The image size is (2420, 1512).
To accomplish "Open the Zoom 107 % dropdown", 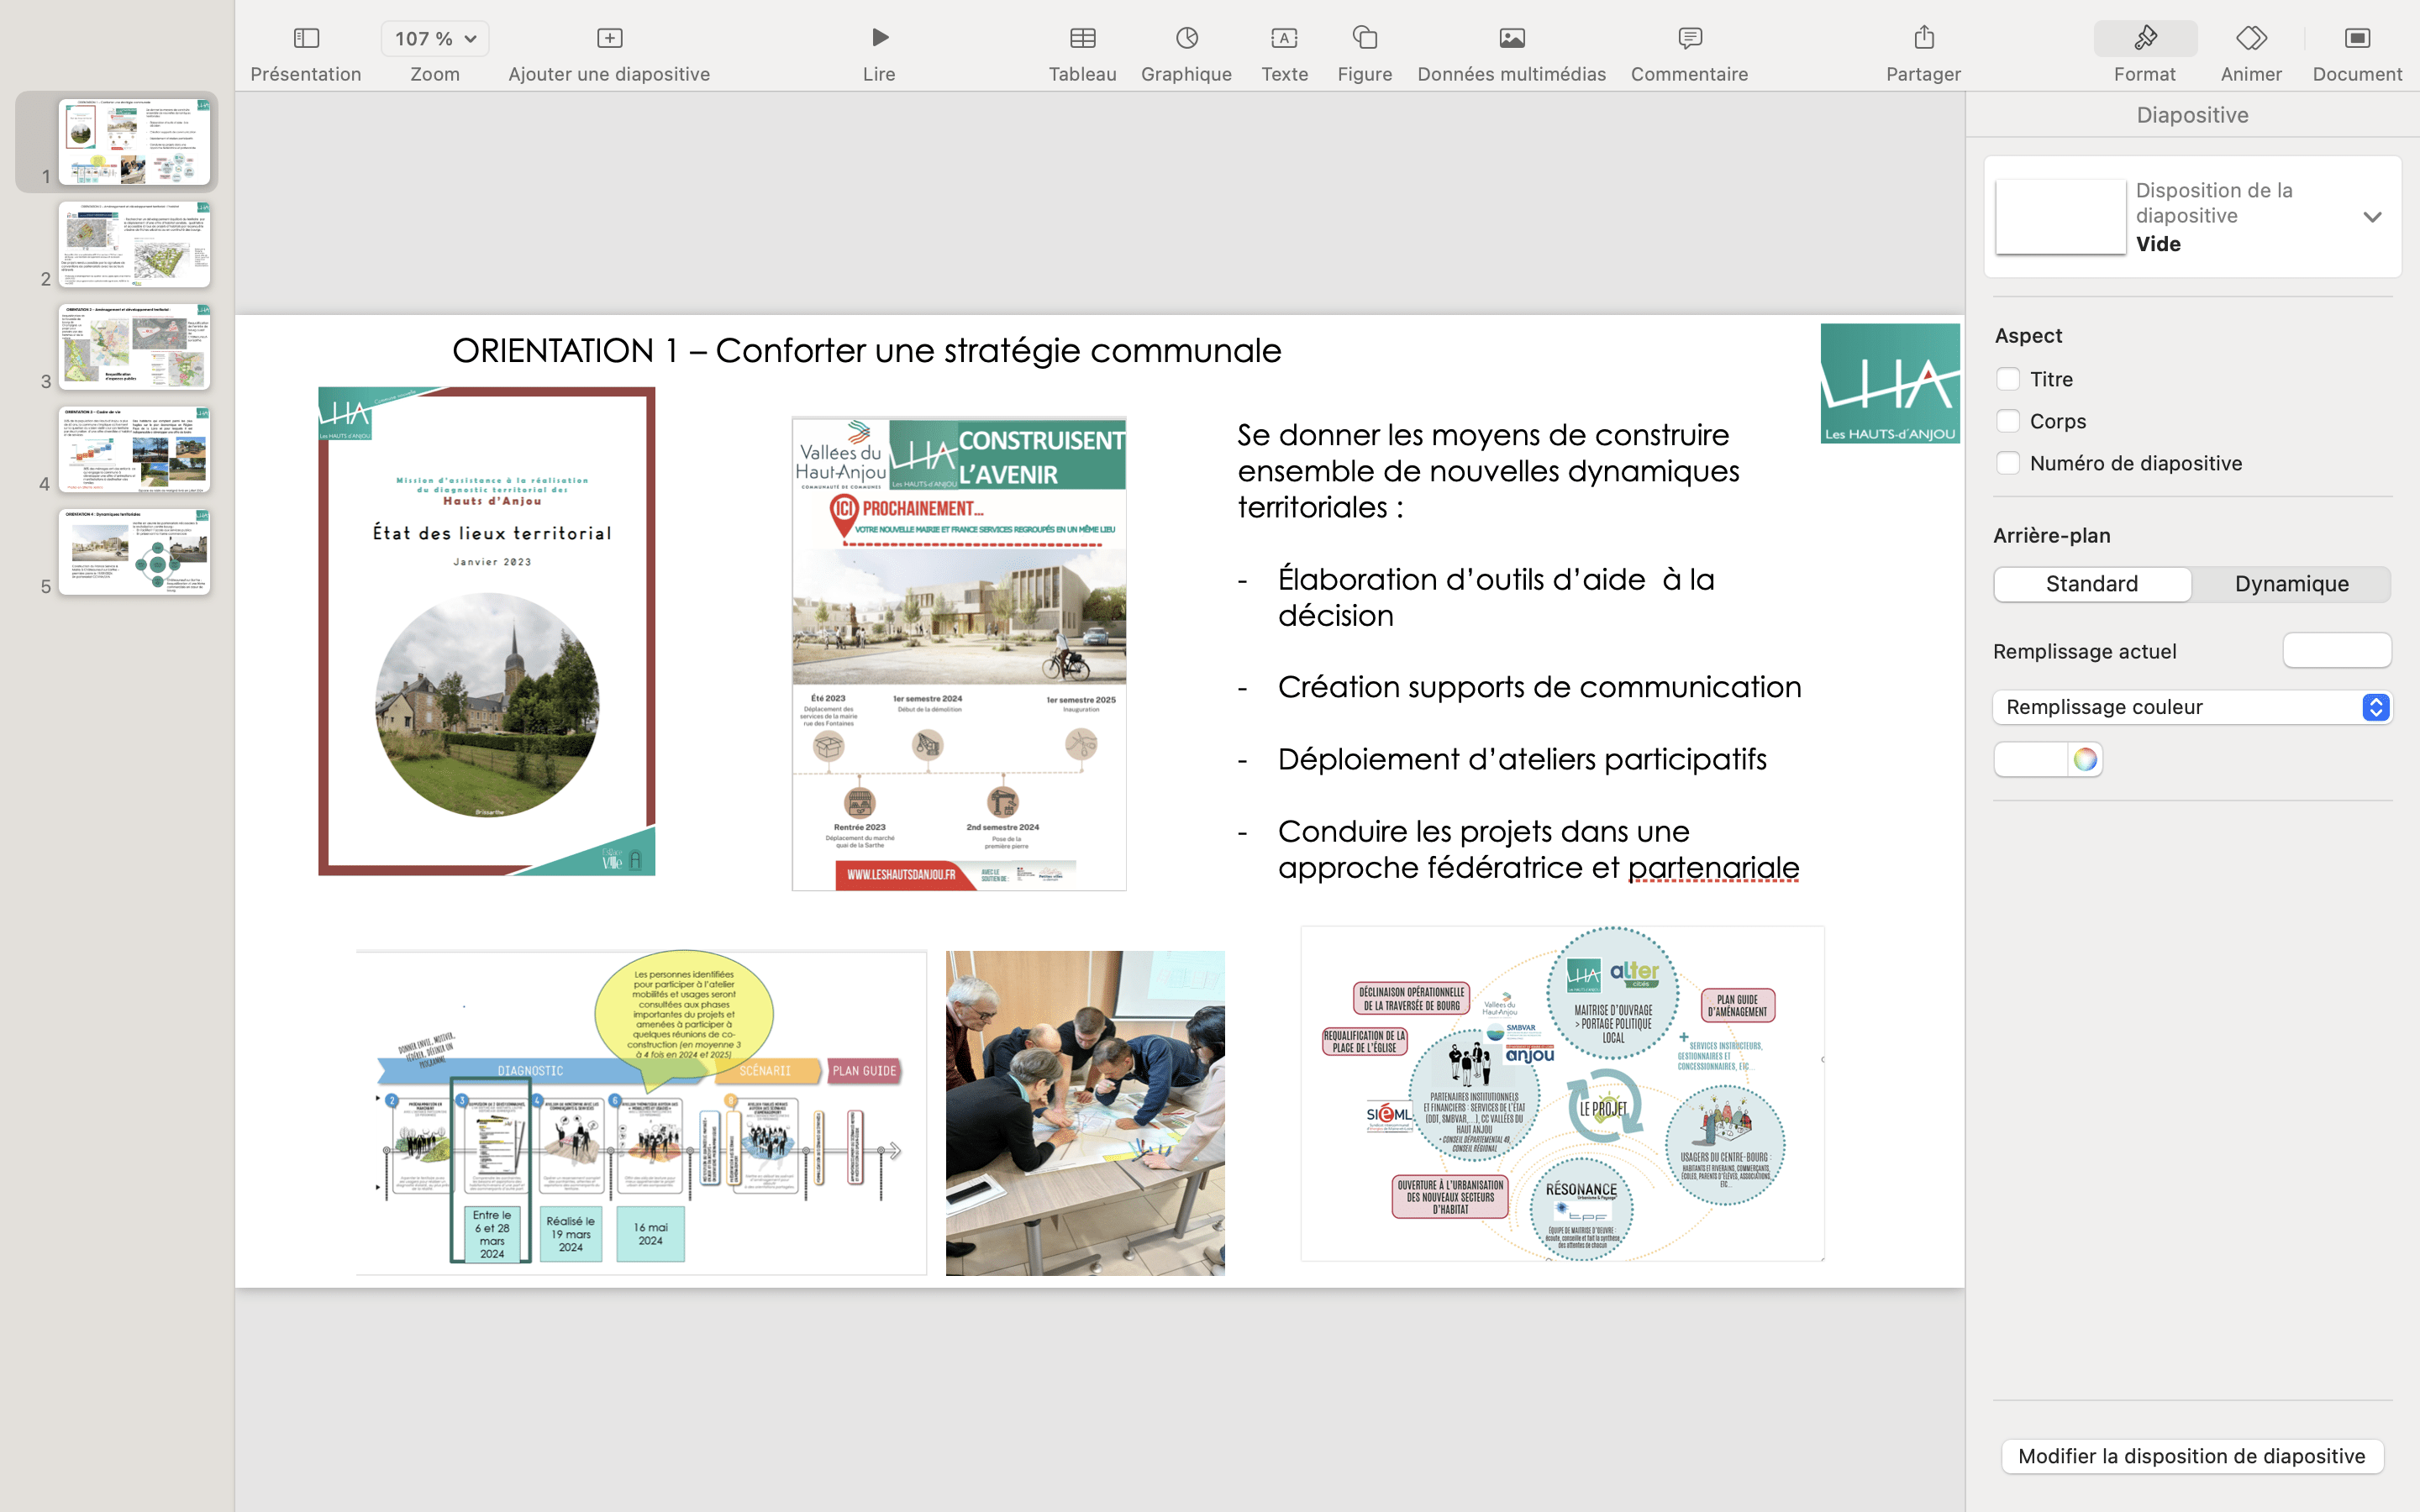I will pos(434,39).
